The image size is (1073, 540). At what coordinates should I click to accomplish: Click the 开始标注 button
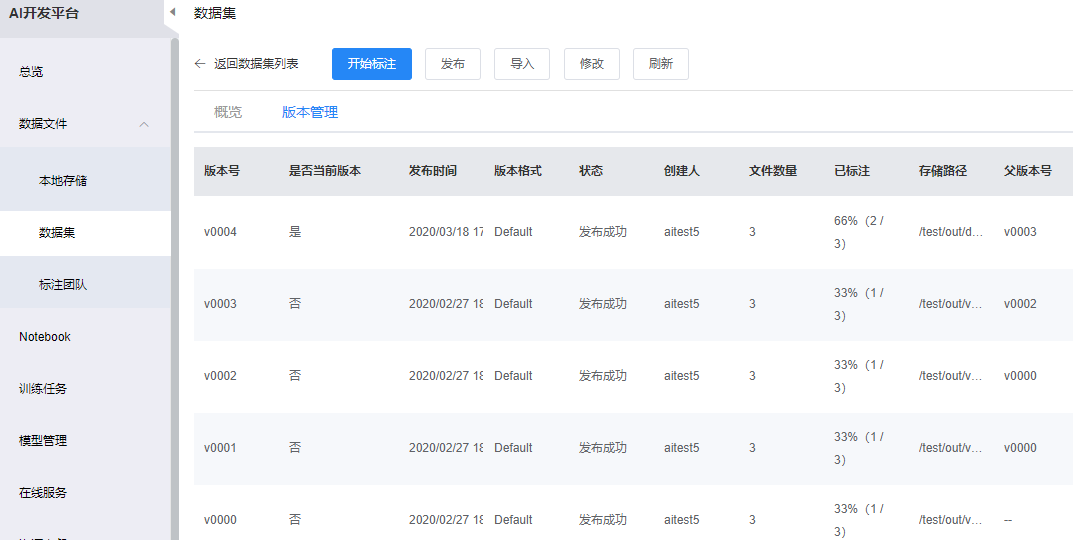tap(372, 64)
